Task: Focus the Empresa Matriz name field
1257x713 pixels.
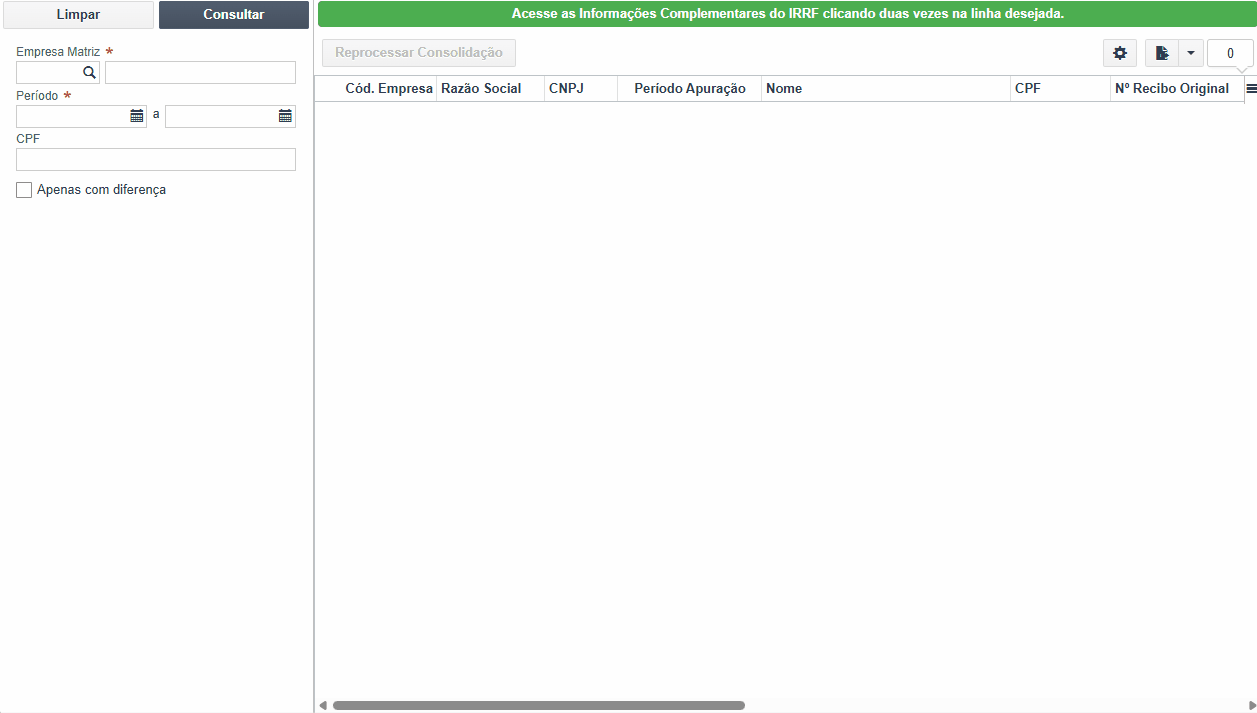Action: point(200,72)
